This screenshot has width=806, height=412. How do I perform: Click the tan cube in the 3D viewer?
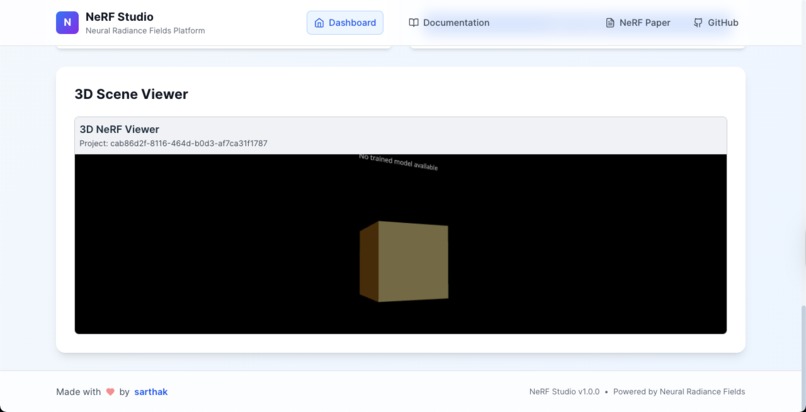click(x=404, y=261)
